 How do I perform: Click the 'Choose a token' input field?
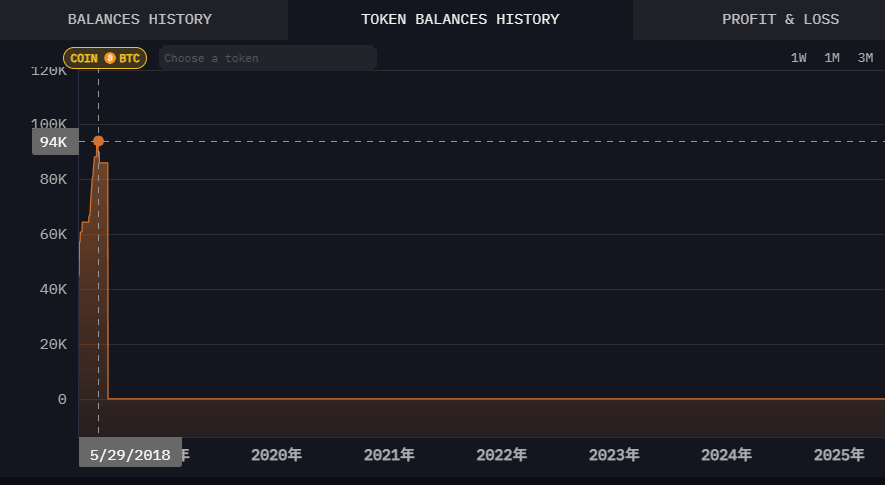pos(267,58)
